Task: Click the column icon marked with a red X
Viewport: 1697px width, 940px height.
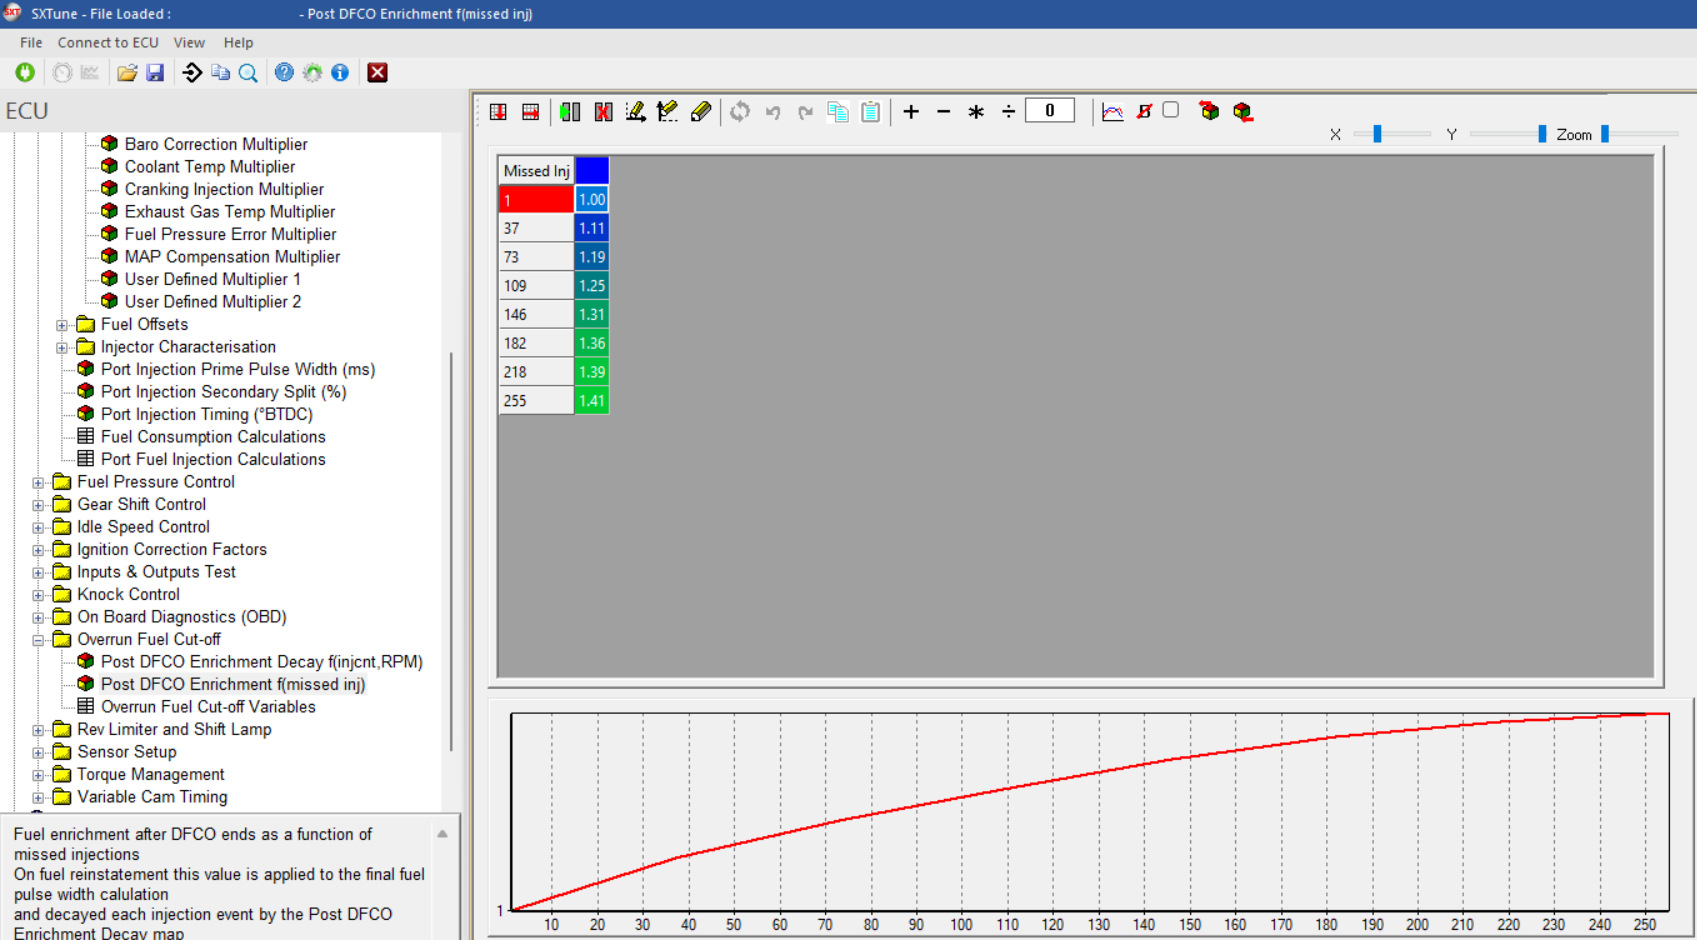Action: 603,112
